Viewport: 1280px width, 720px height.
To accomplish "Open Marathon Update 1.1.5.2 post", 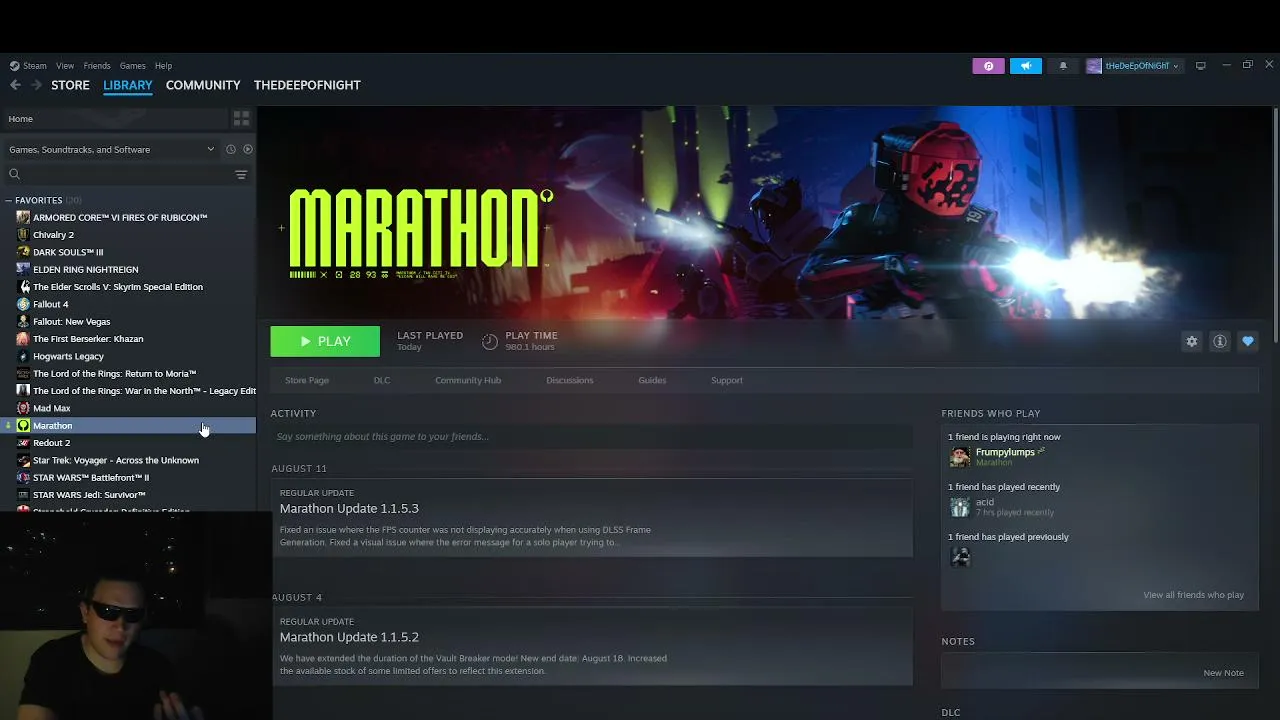I will [592, 646].
